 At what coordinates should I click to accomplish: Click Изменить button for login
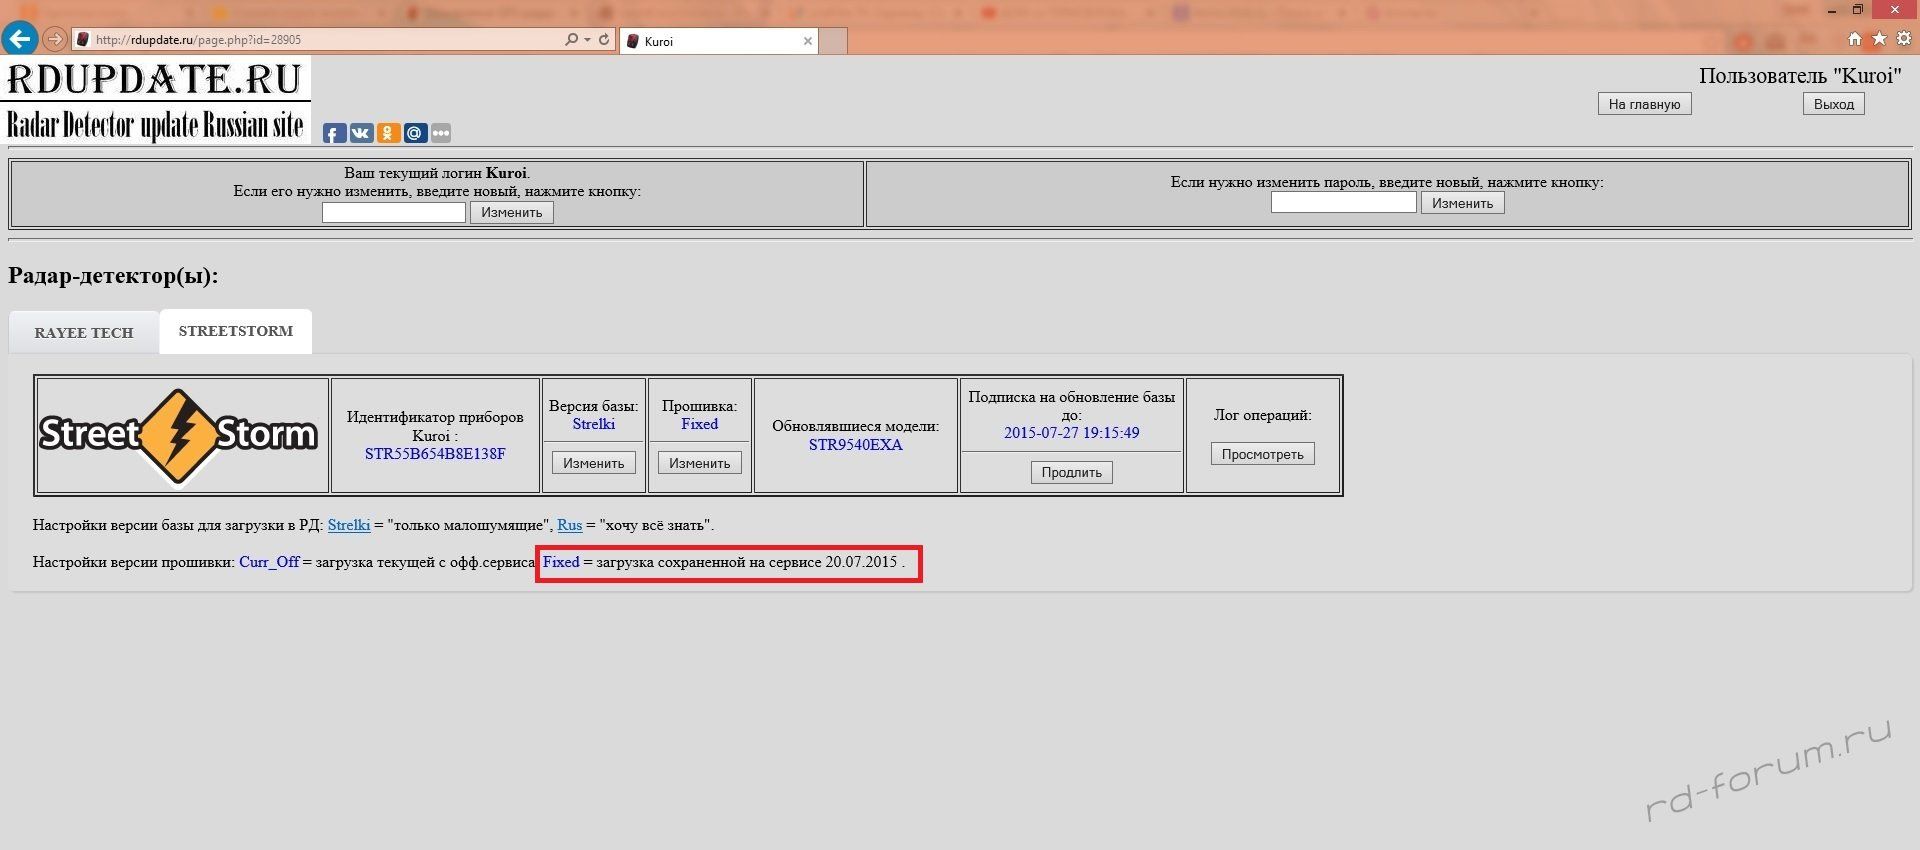pos(512,212)
